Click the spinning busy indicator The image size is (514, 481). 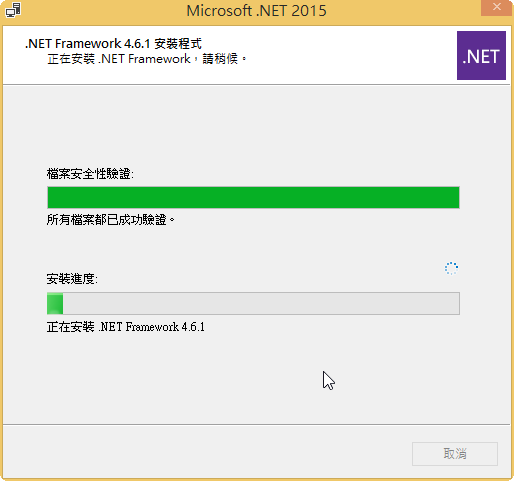(x=451, y=268)
